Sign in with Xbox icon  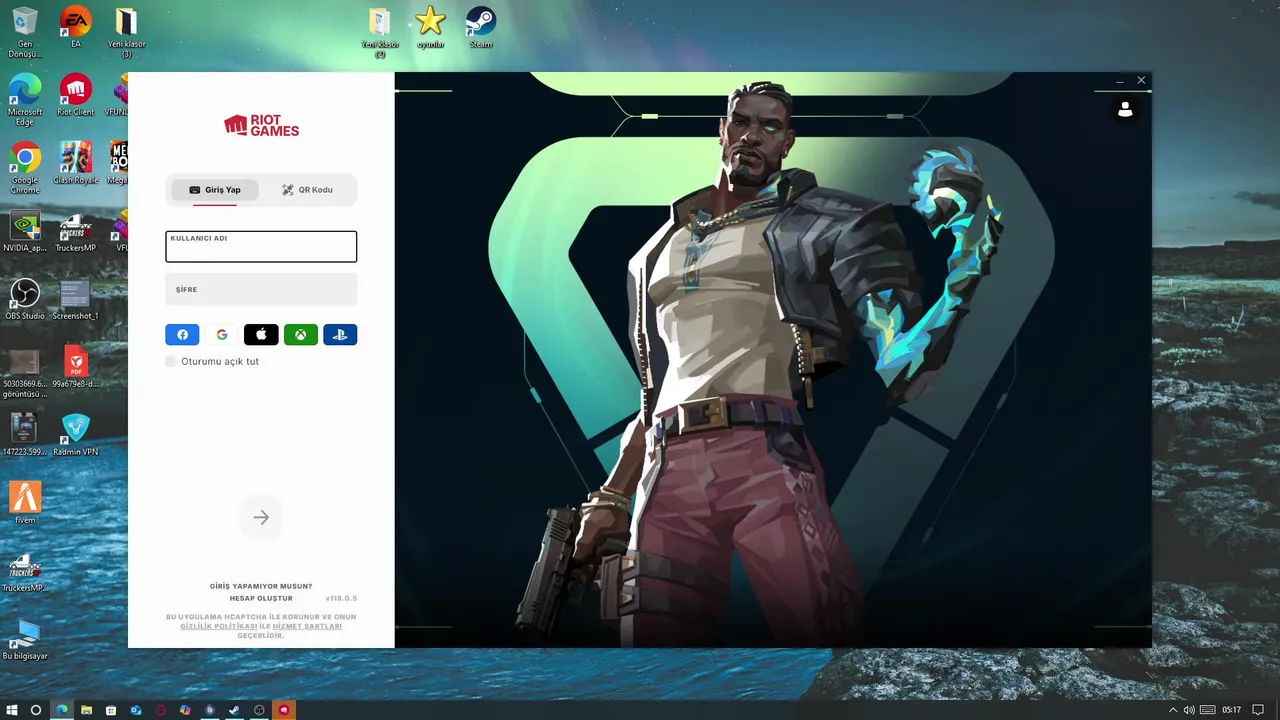coord(301,335)
